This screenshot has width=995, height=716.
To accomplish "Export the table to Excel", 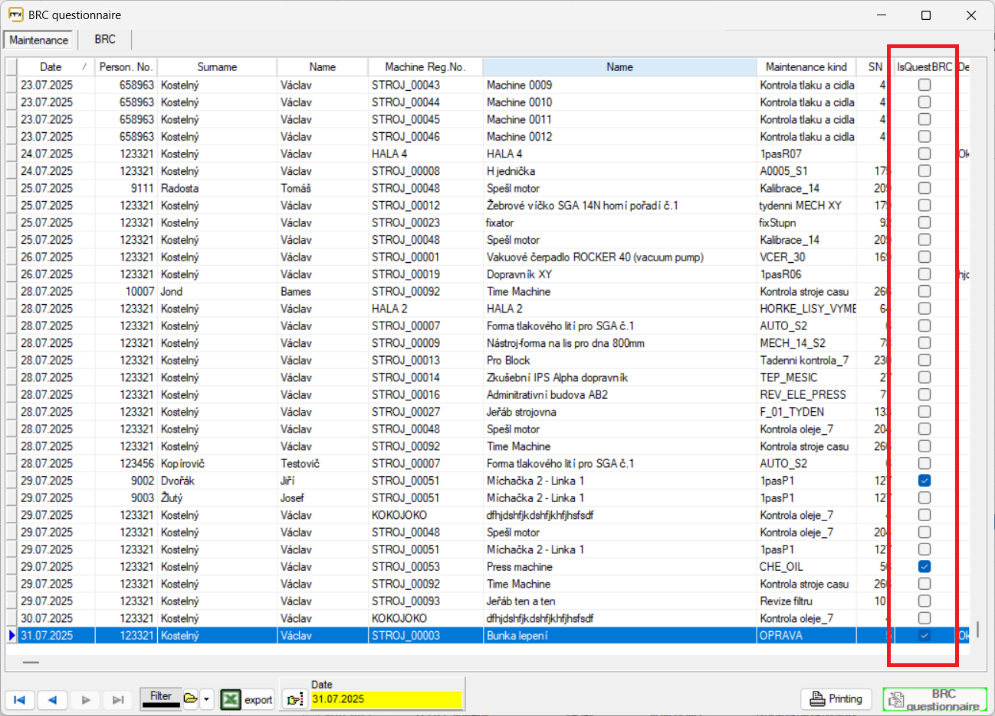I will 247,699.
